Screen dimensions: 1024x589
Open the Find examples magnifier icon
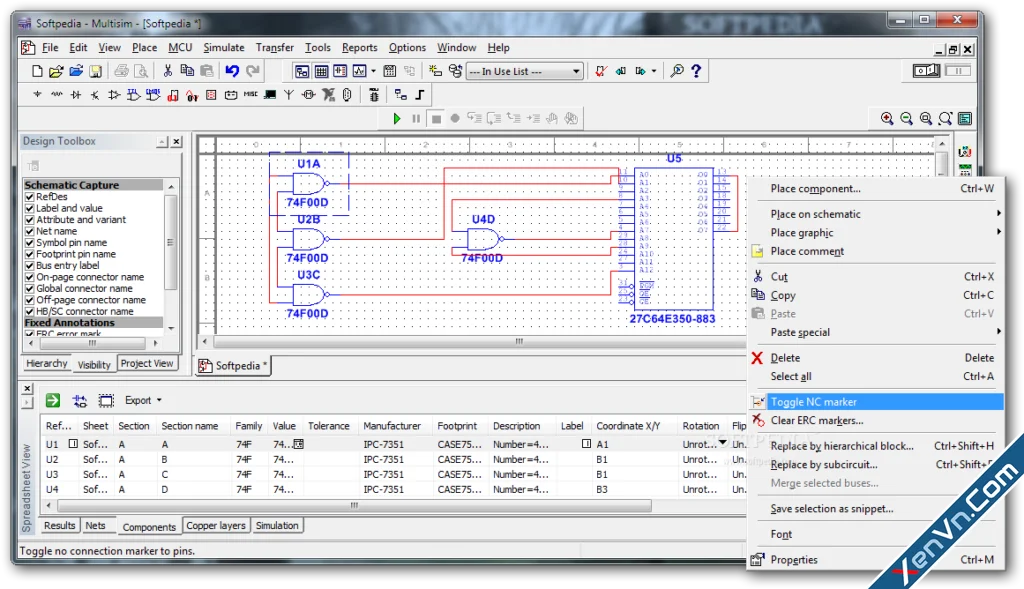(677, 71)
